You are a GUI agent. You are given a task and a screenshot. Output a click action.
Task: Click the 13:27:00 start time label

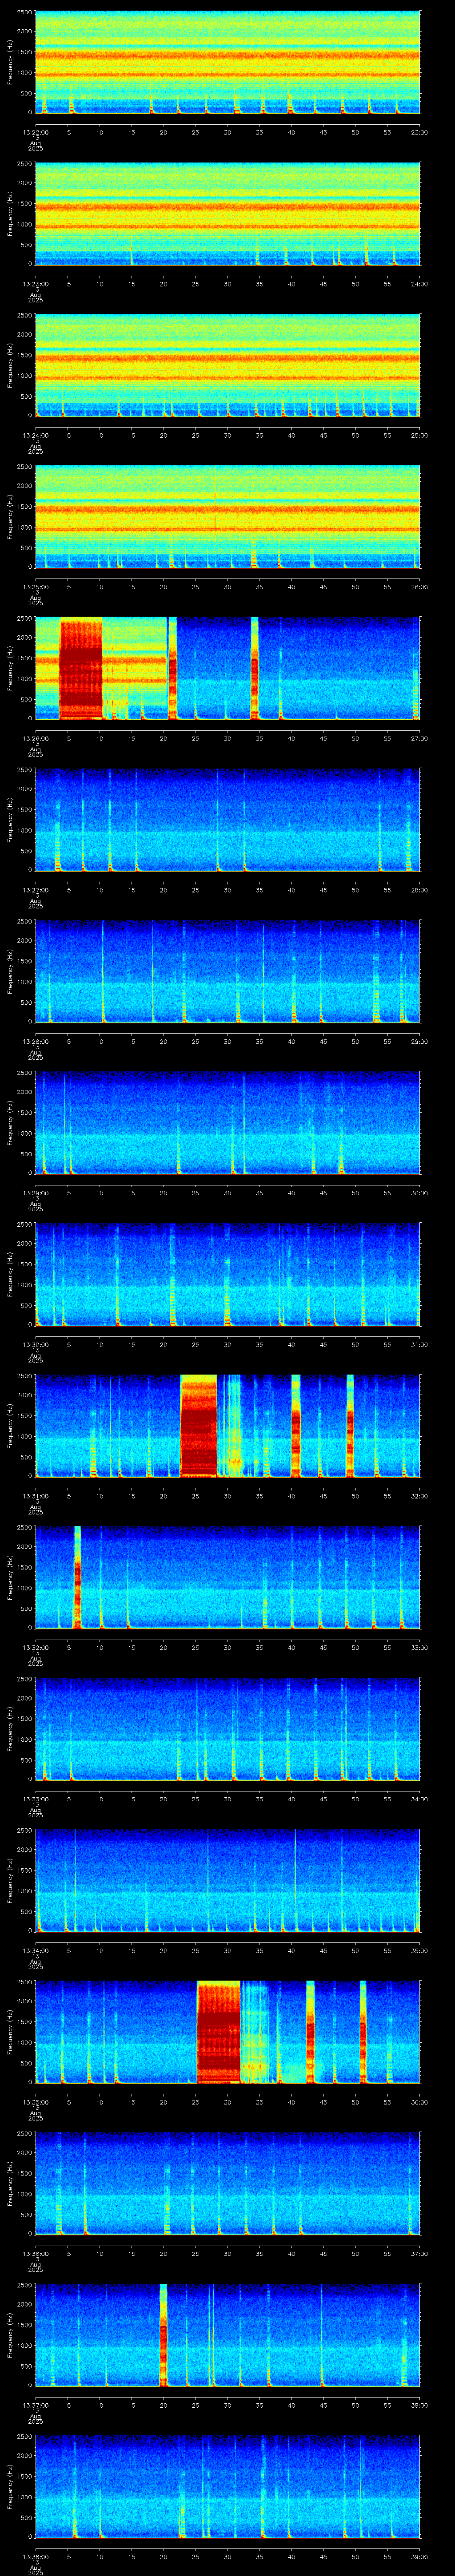pyautogui.click(x=35, y=890)
